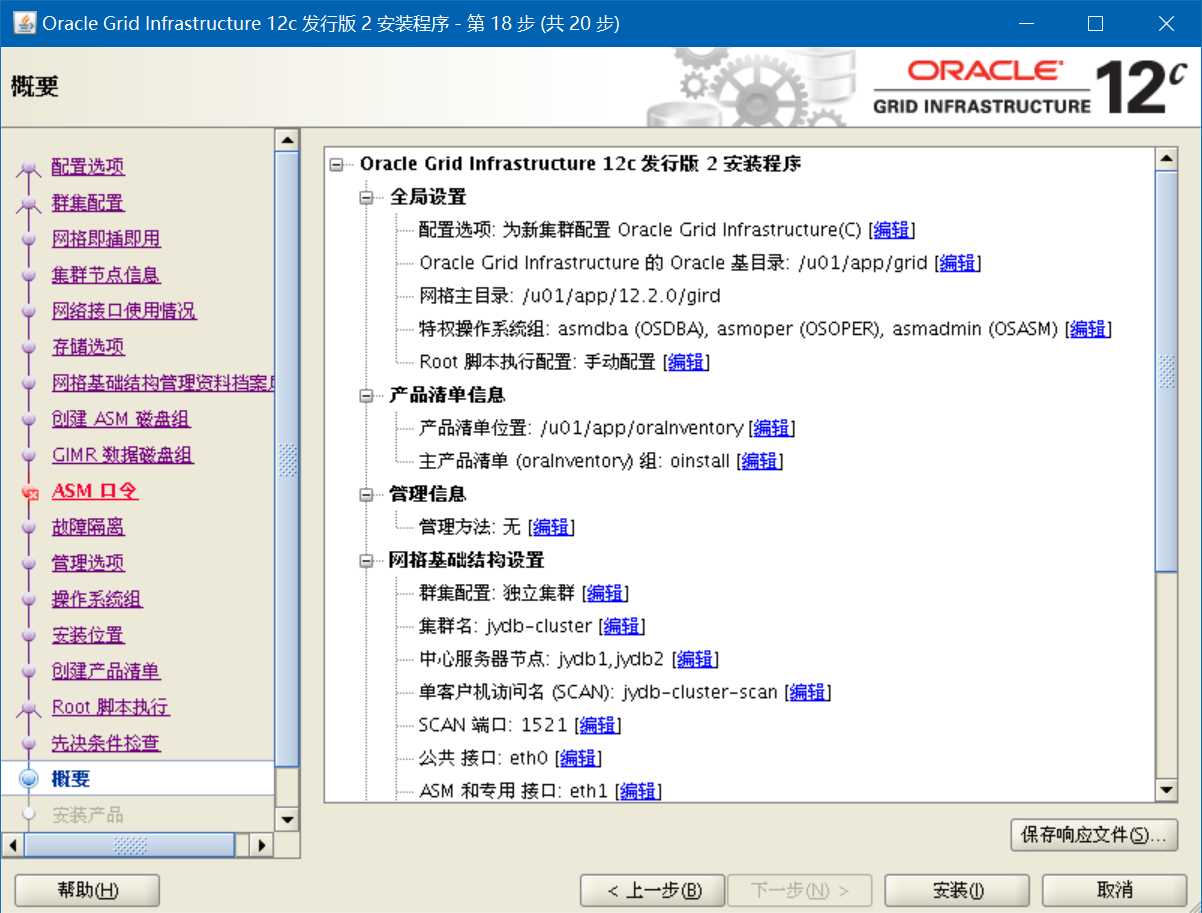Open the 安装位置 step
1202x913 pixels.
click(88, 635)
